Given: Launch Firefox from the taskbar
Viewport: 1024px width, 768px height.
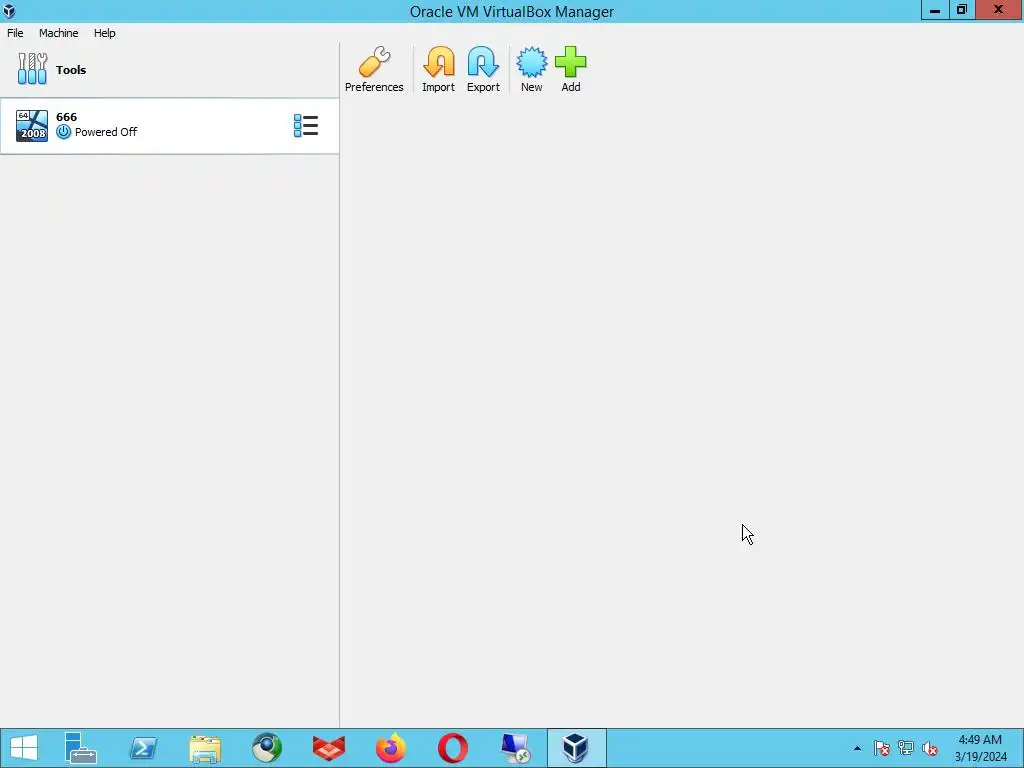Looking at the screenshot, I should pos(391,748).
